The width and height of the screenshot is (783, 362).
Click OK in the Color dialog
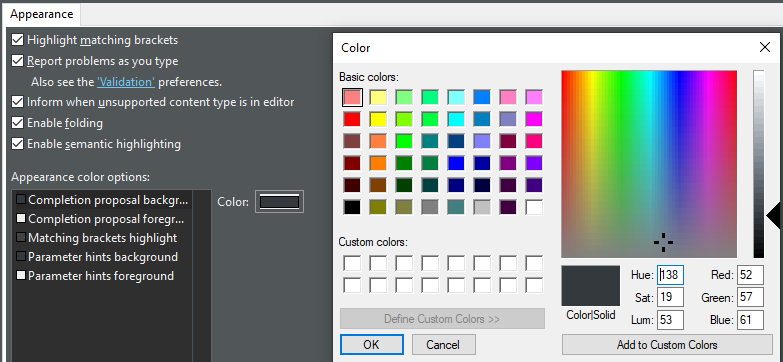[x=372, y=345]
